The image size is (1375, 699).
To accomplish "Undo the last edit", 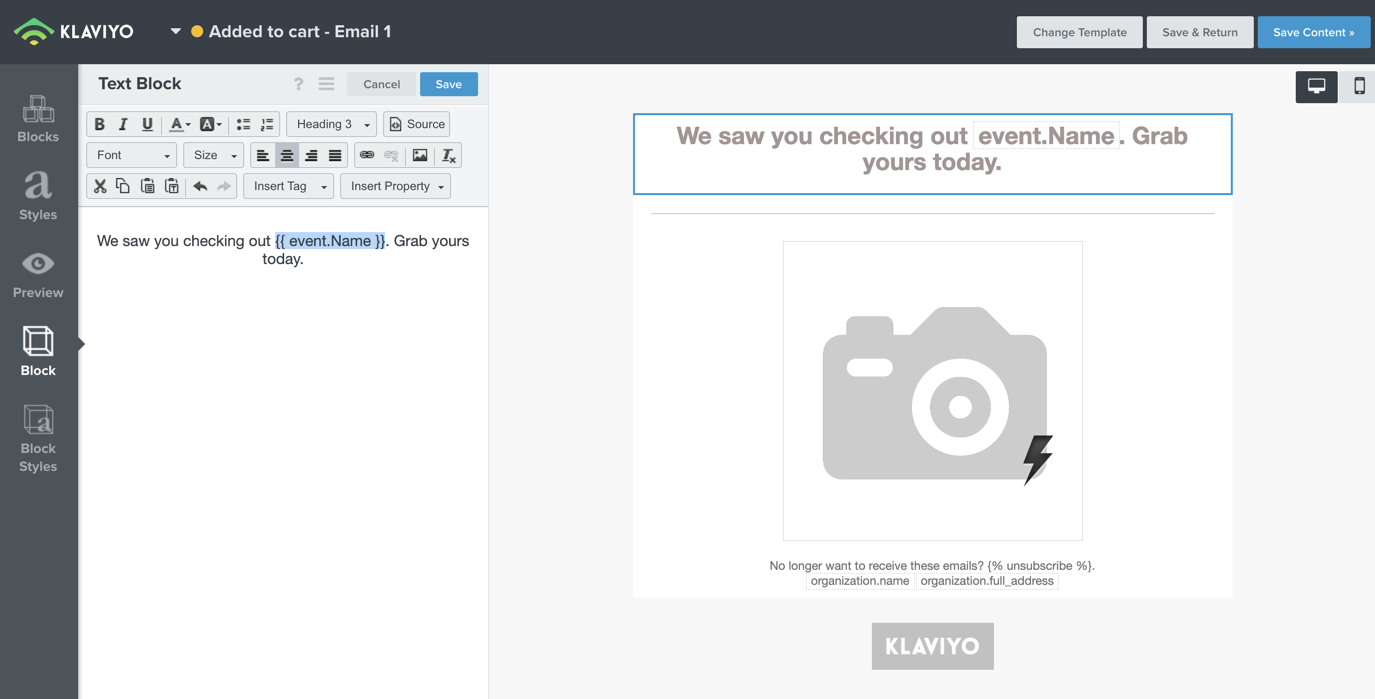I will click(200, 186).
